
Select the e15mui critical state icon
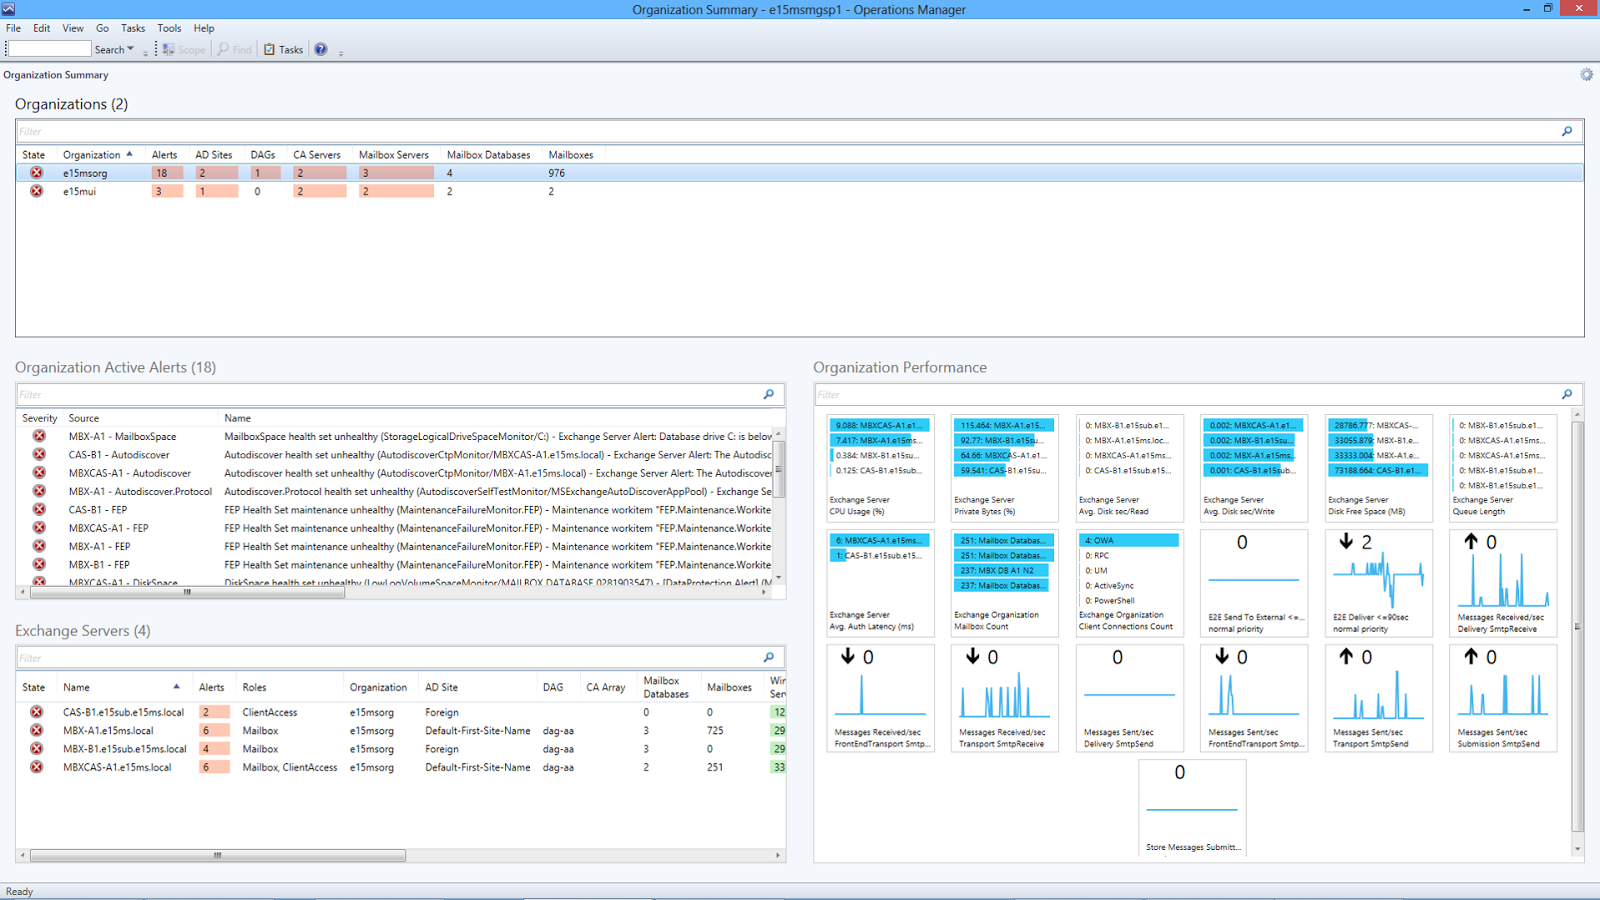[37, 191]
